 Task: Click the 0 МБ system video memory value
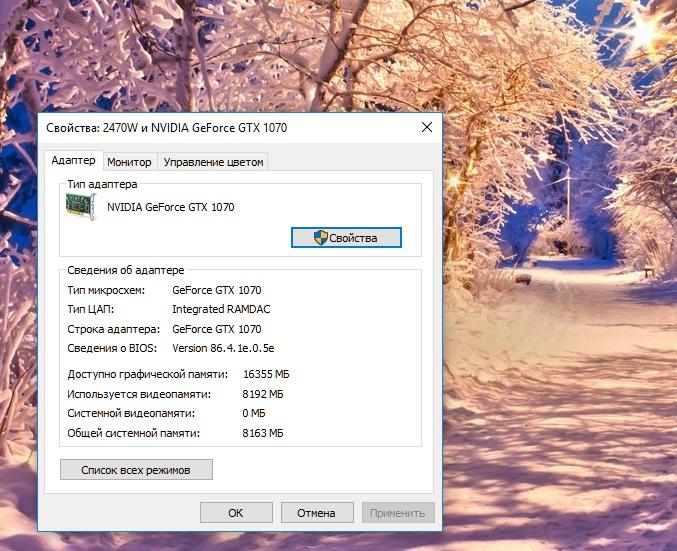click(x=254, y=413)
